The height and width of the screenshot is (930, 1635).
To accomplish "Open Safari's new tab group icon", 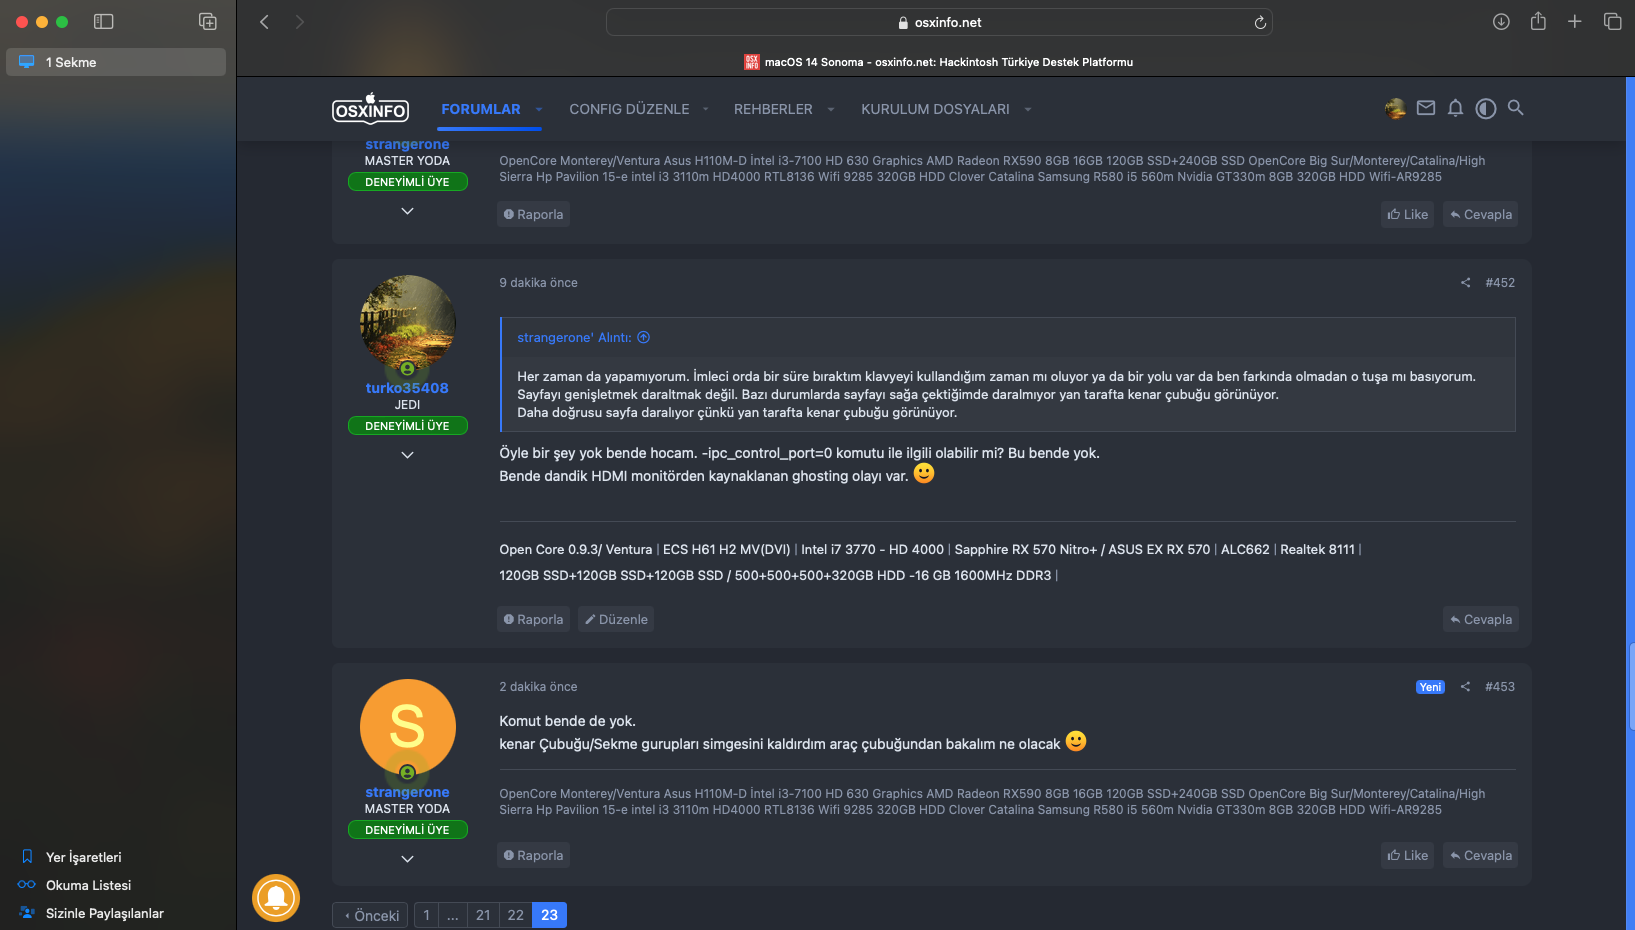I will tap(208, 21).
